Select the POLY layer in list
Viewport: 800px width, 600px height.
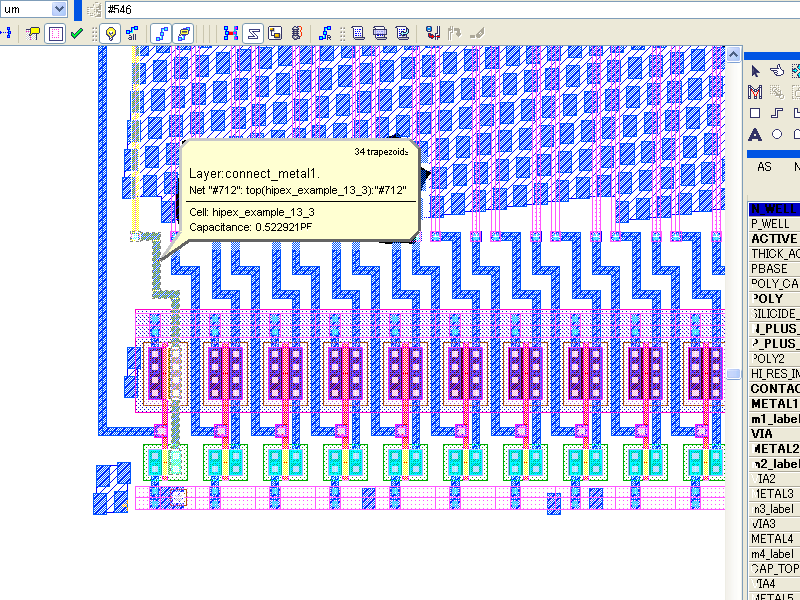774,299
